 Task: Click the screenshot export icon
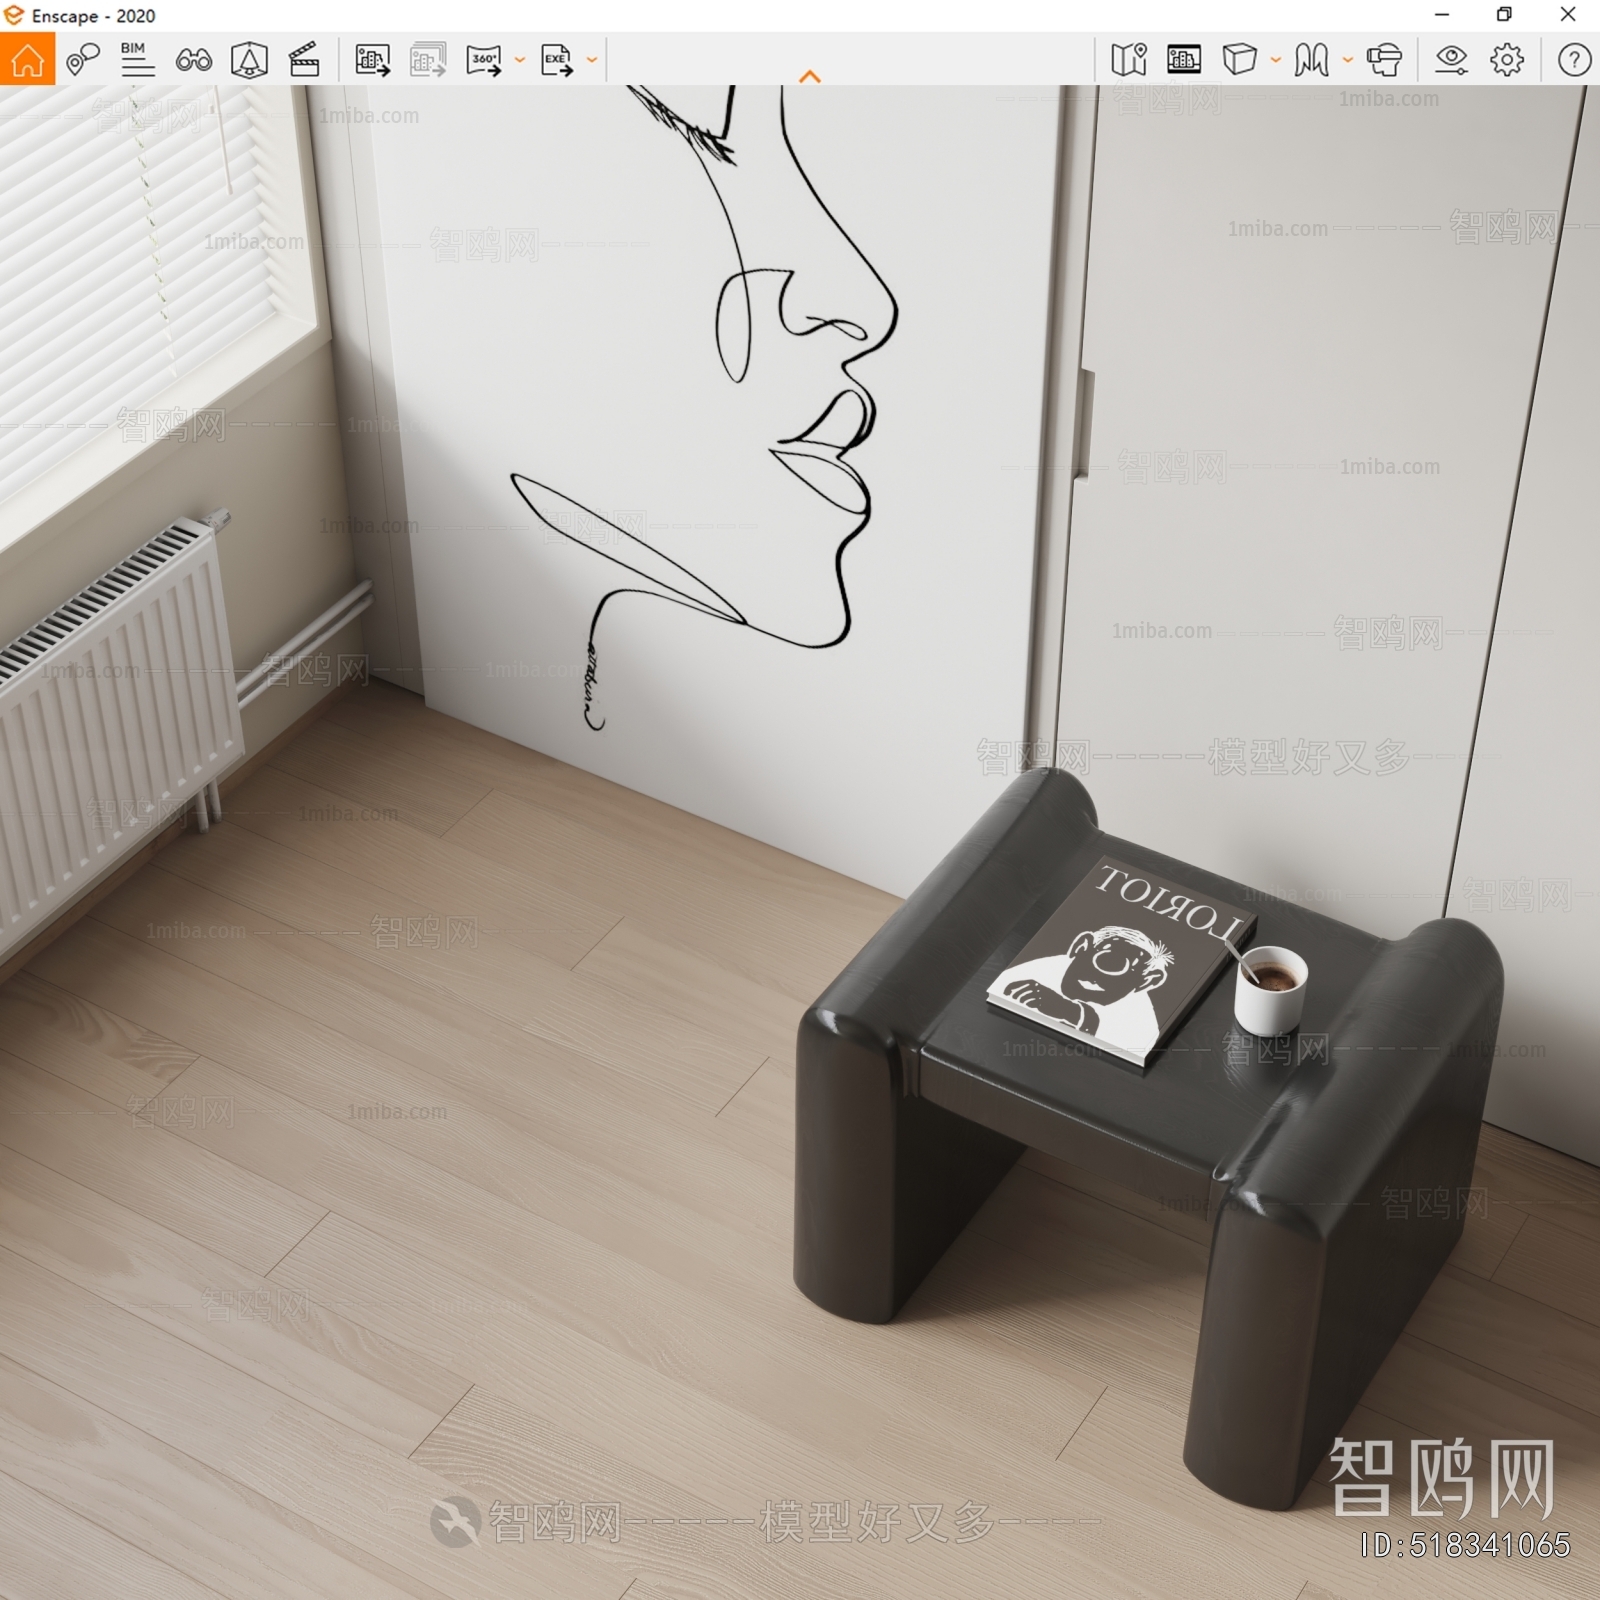(x=373, y=60)
